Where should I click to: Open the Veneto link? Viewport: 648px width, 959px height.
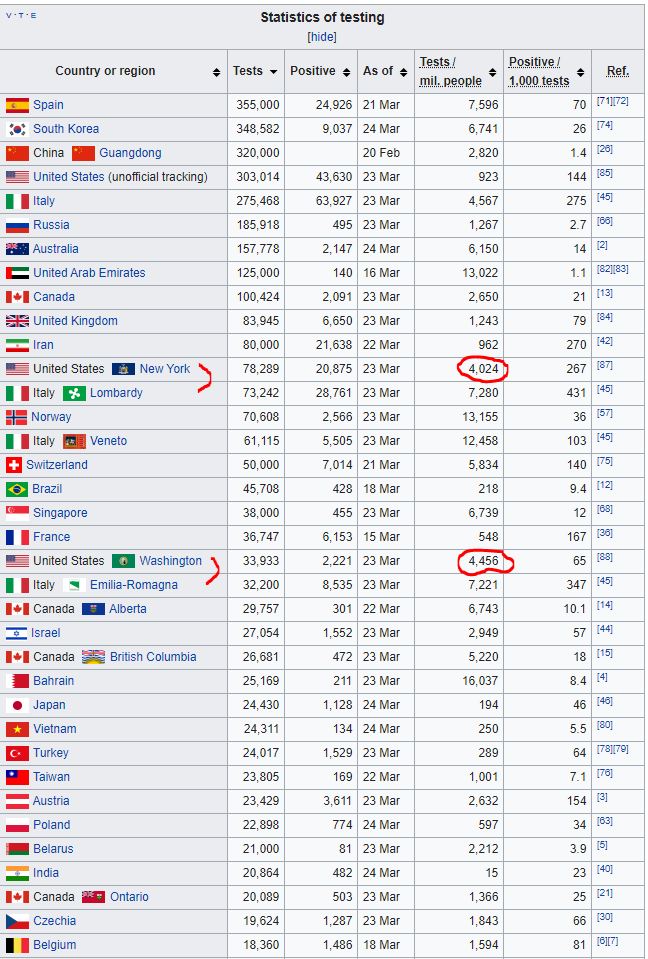pyautogui.click(x=109, y=440)
